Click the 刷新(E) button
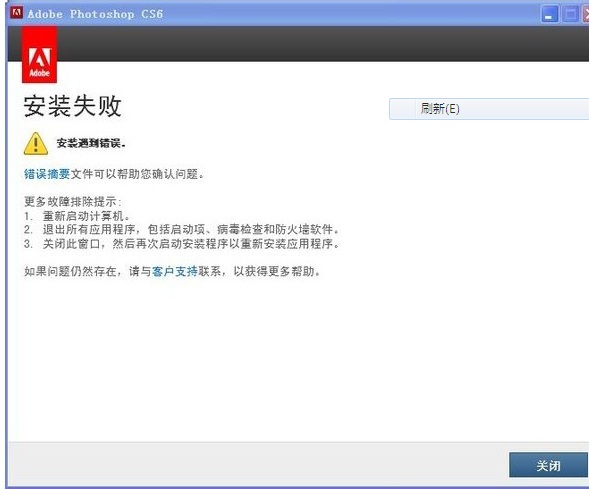Screen dimensions: 589x489 point(489,109)
